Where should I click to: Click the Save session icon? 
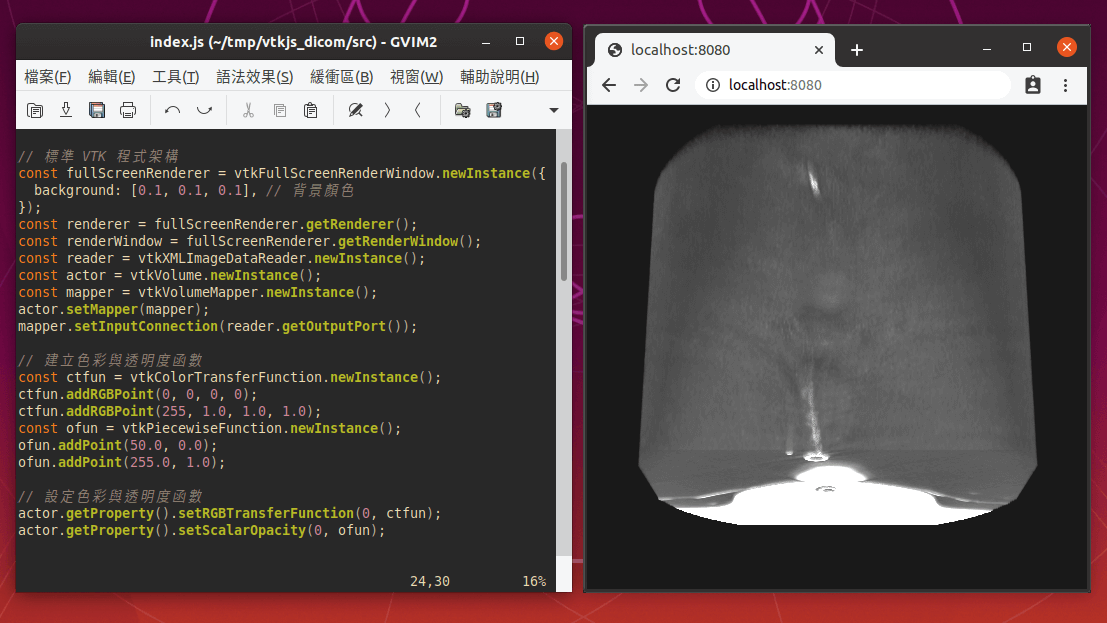[493, 110]
